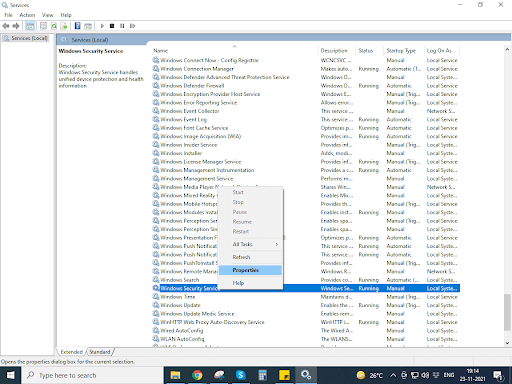The image size is (512, 384).
Task: Switch to the Standard tab
Action: [100, 352]
